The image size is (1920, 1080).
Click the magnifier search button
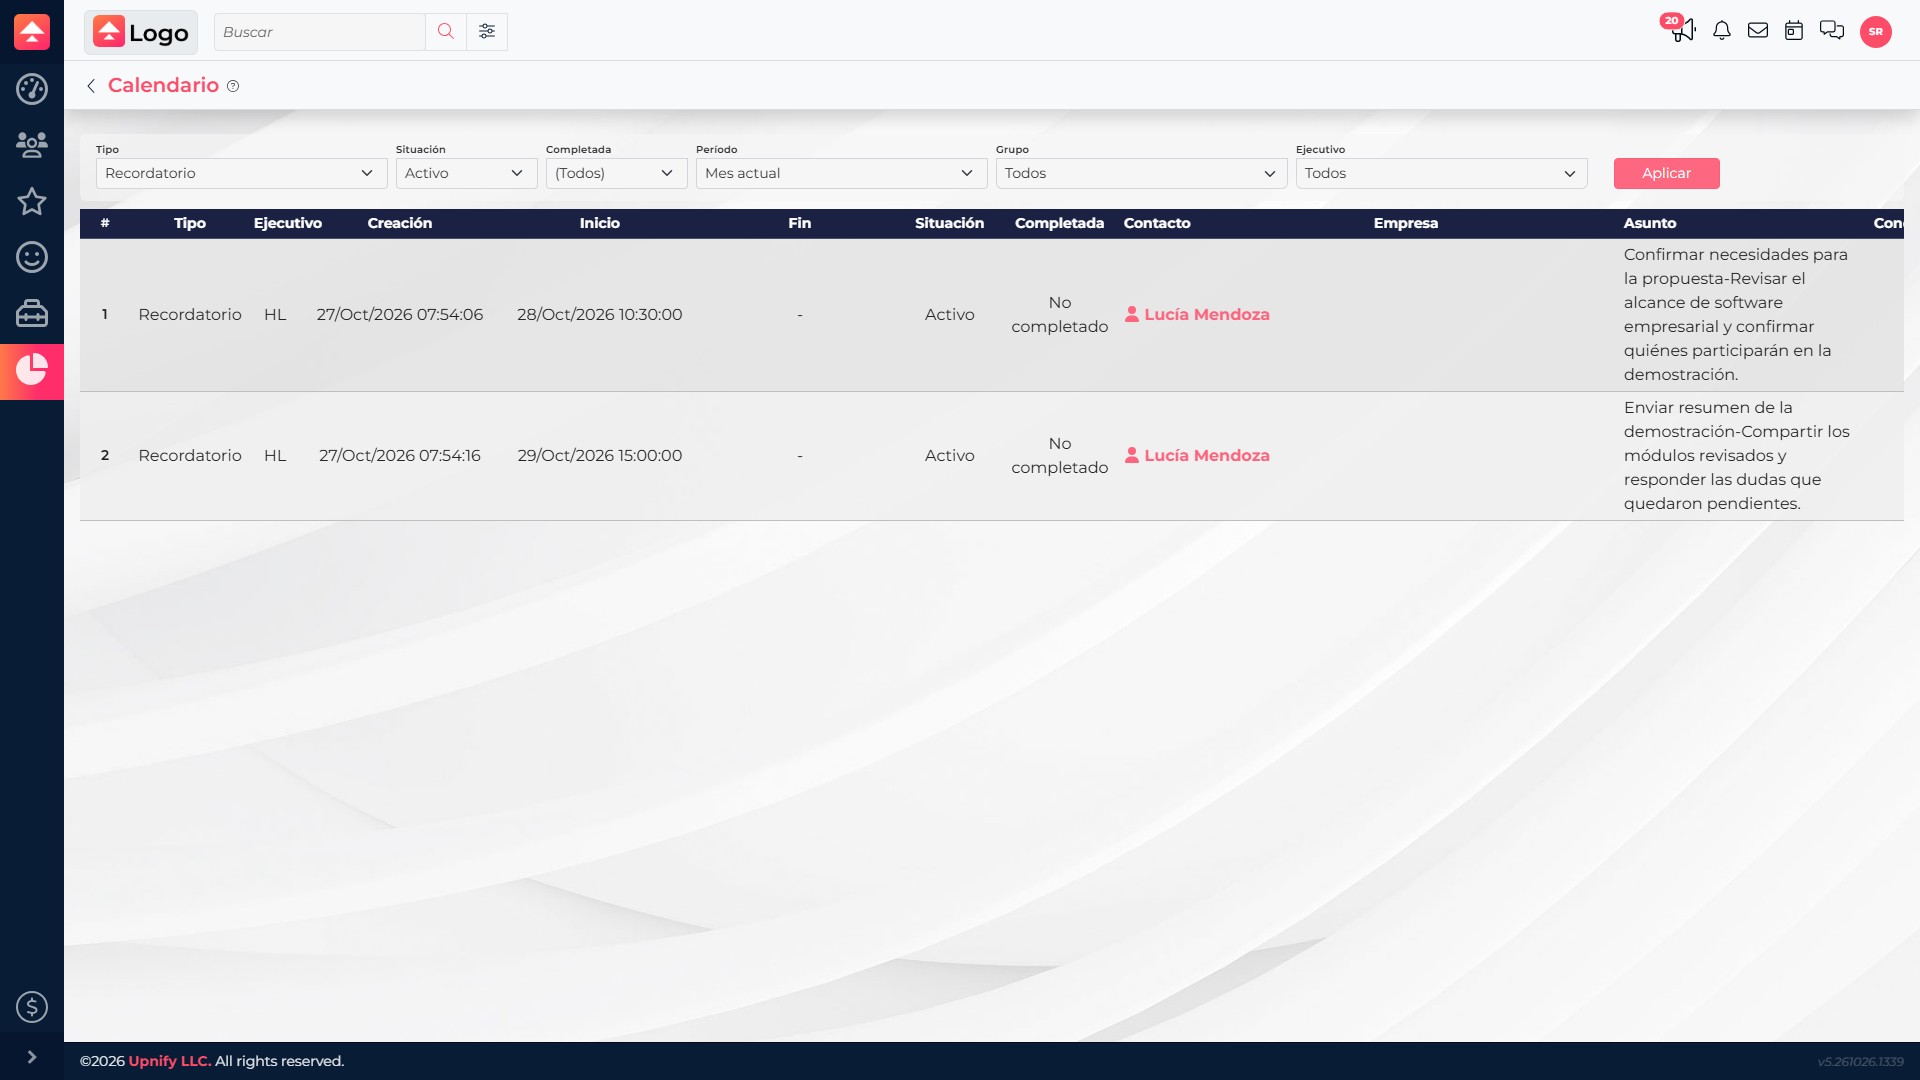pos(446,32)
